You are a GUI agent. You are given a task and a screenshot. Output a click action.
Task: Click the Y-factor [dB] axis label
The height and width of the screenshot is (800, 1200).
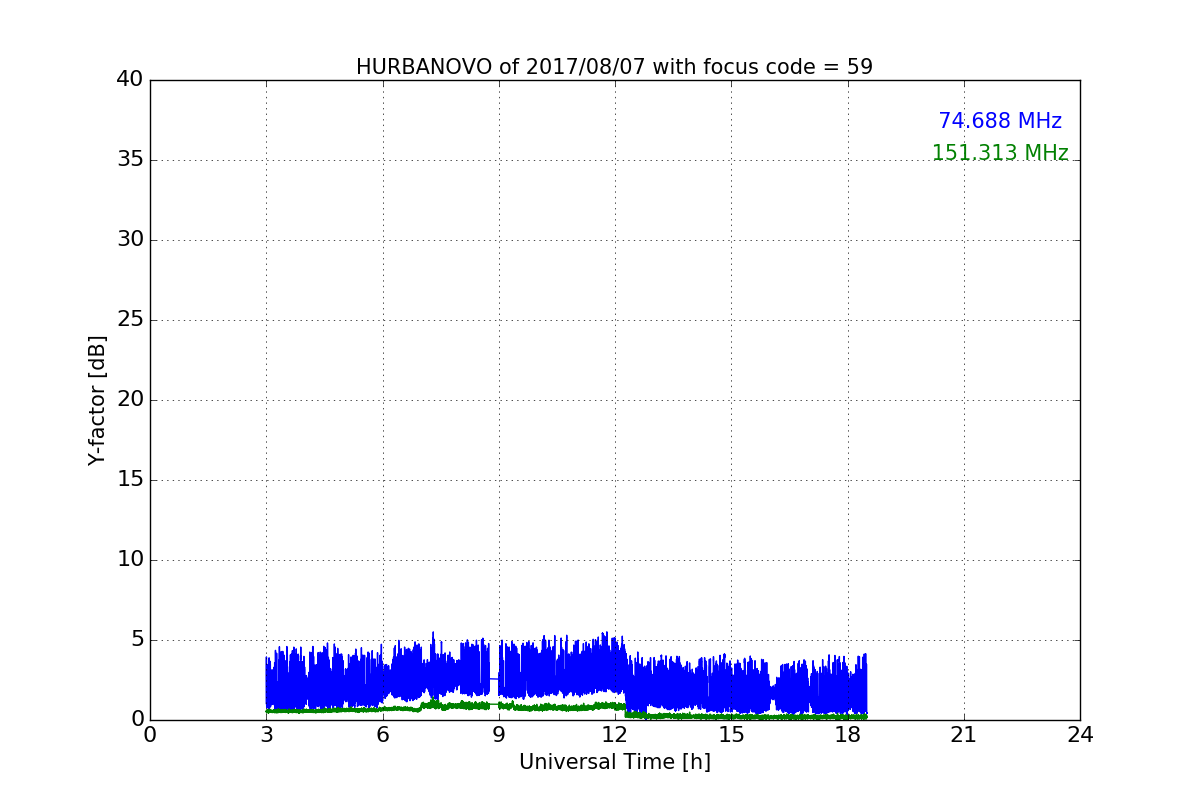[x=97, y=400]
